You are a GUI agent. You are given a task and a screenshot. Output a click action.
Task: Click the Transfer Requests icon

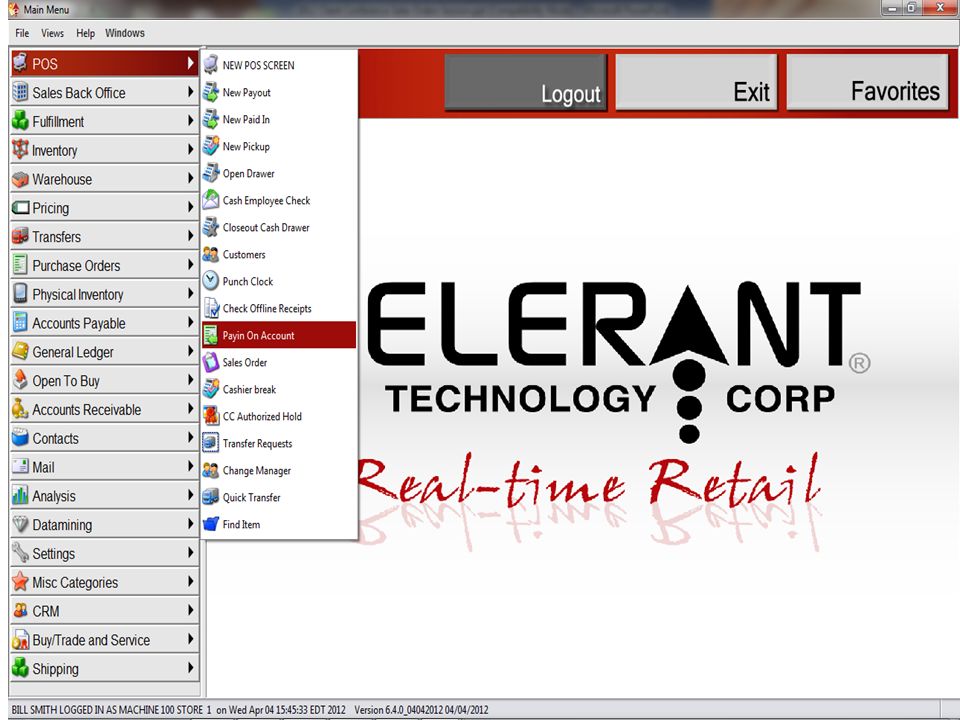pos(211,443)
